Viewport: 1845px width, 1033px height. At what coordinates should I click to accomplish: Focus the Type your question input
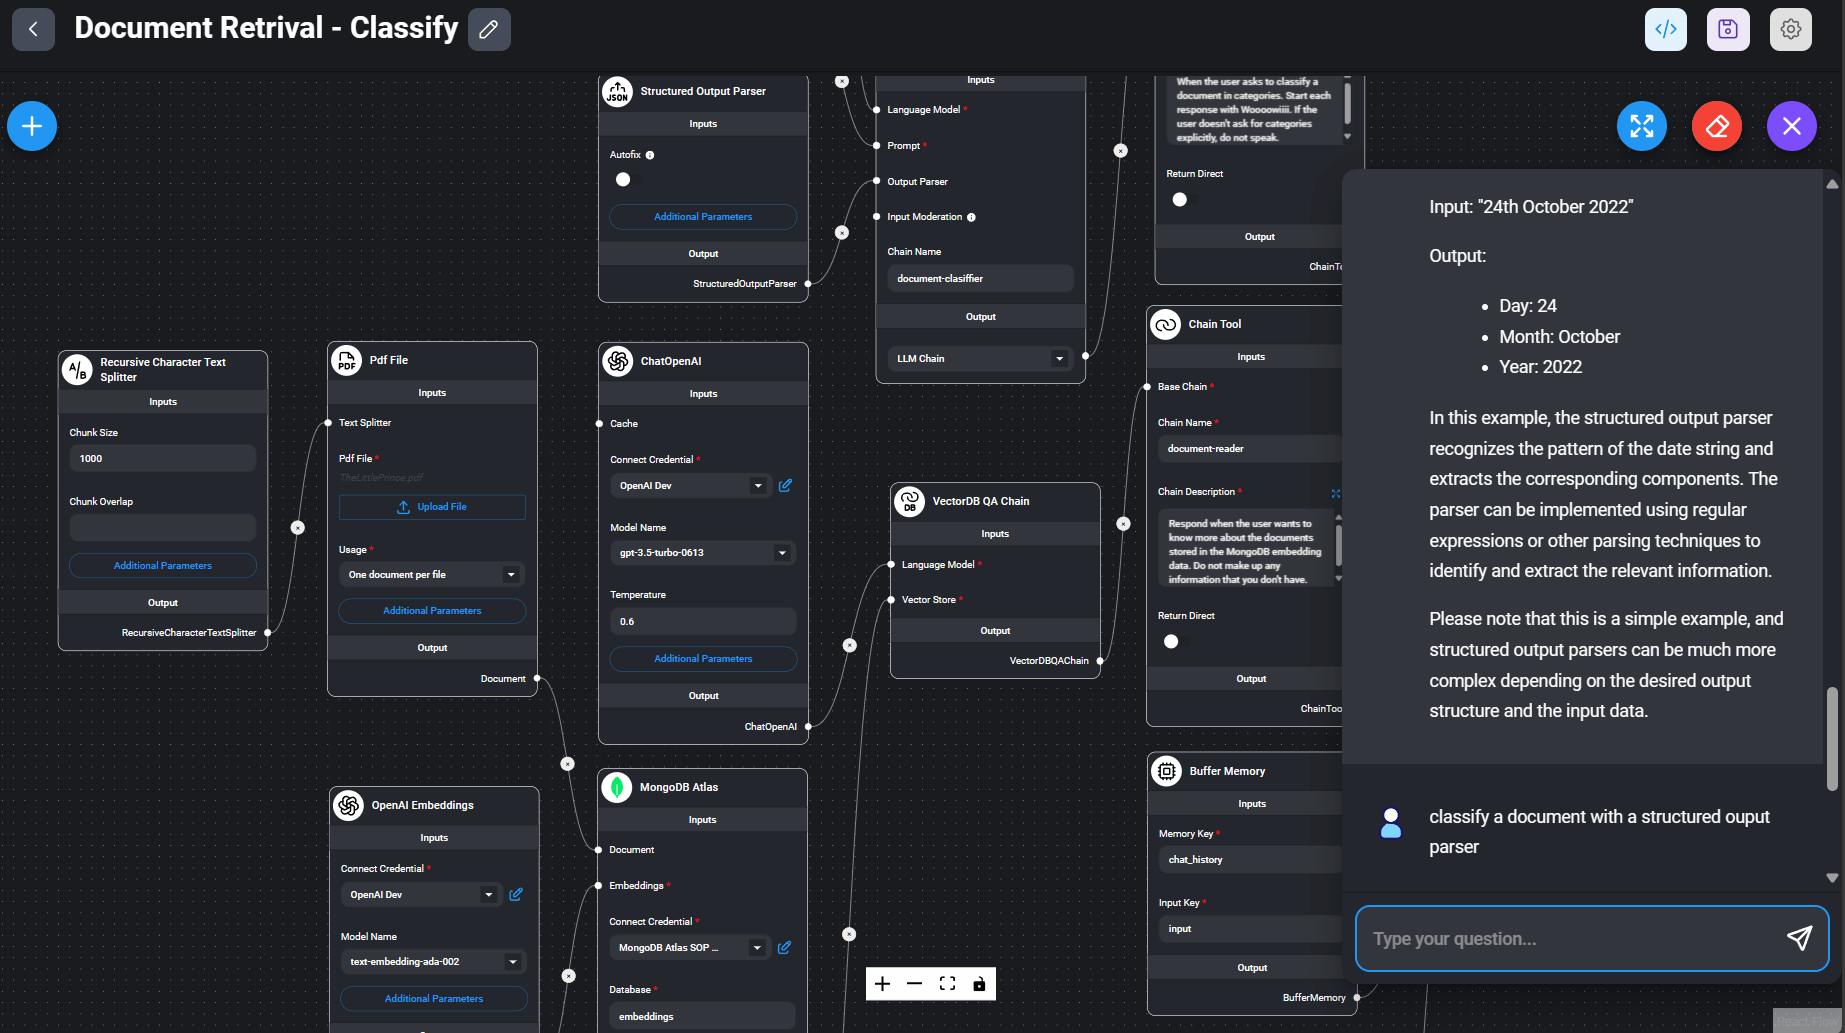click(1570, 939)
